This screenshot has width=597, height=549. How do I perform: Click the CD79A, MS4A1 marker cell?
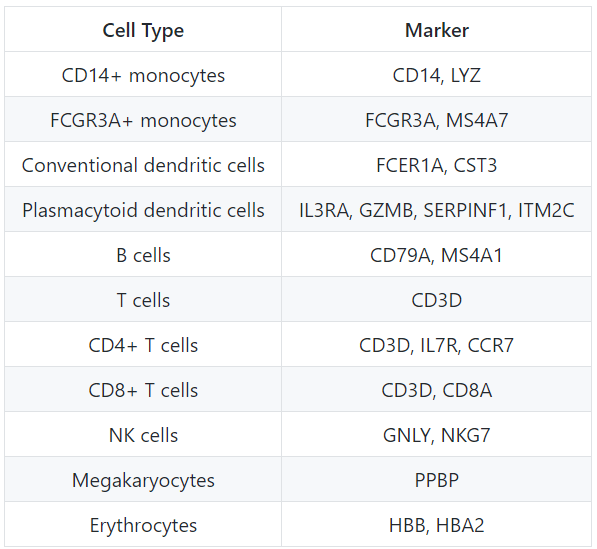pos(436,255)
